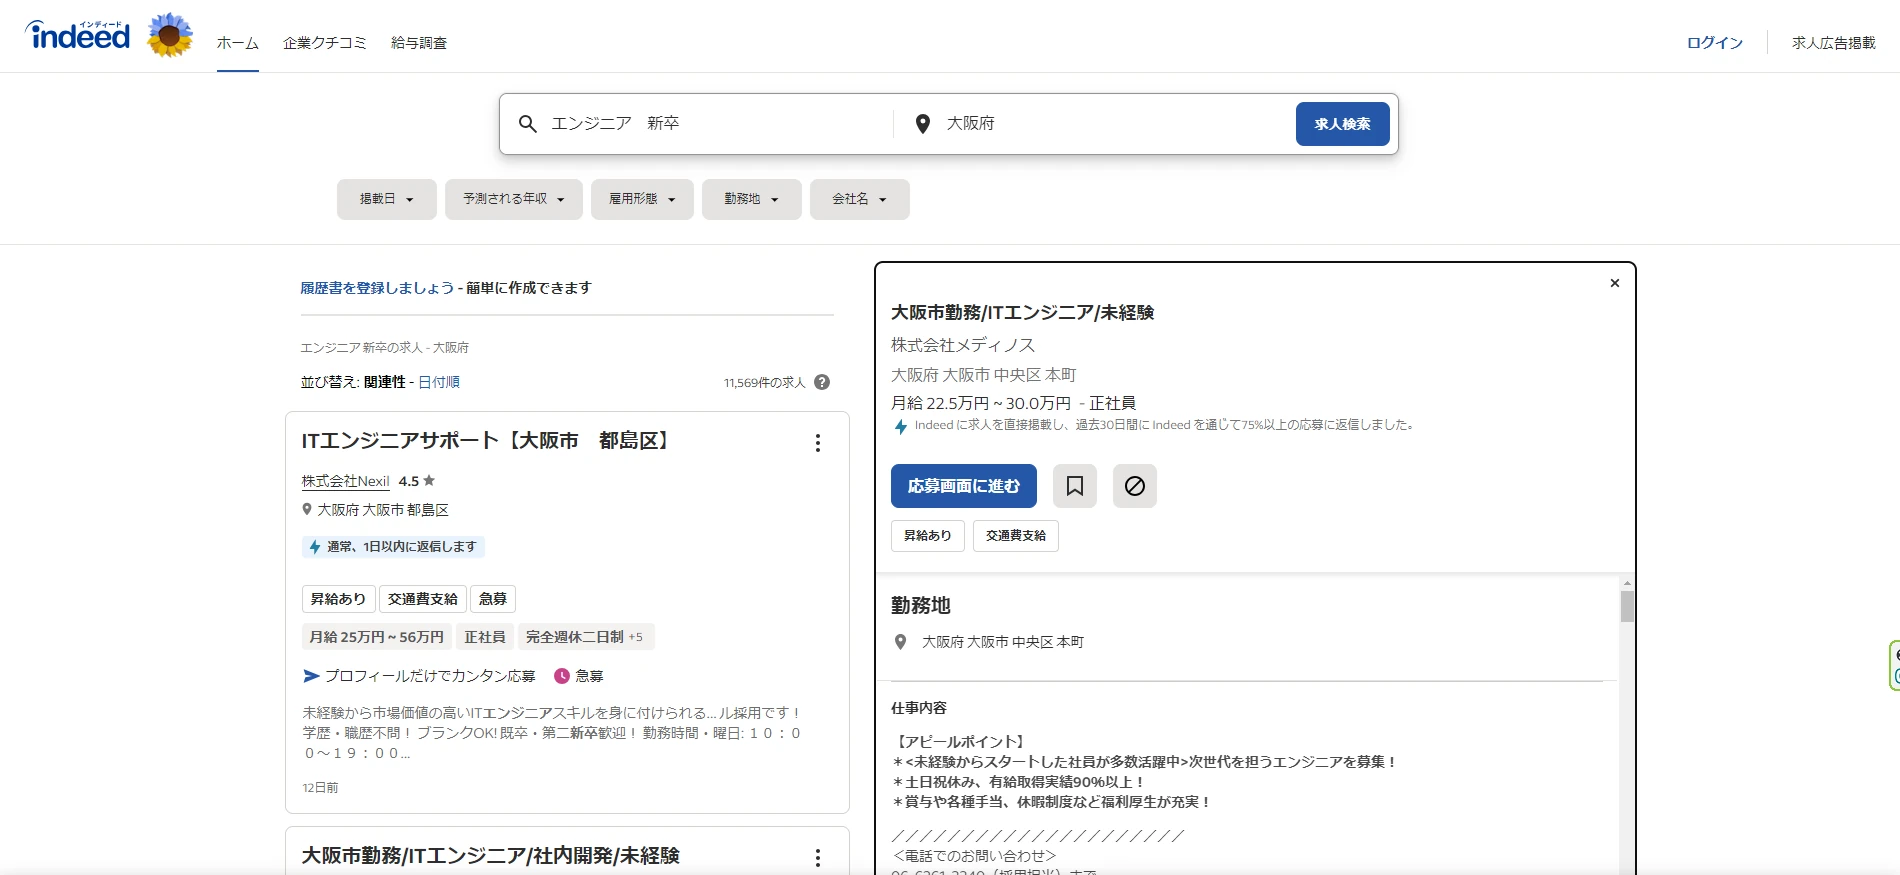Close the job detail panel
The width and height of the screenshot is (1900, 875).
click(1615, 283)
